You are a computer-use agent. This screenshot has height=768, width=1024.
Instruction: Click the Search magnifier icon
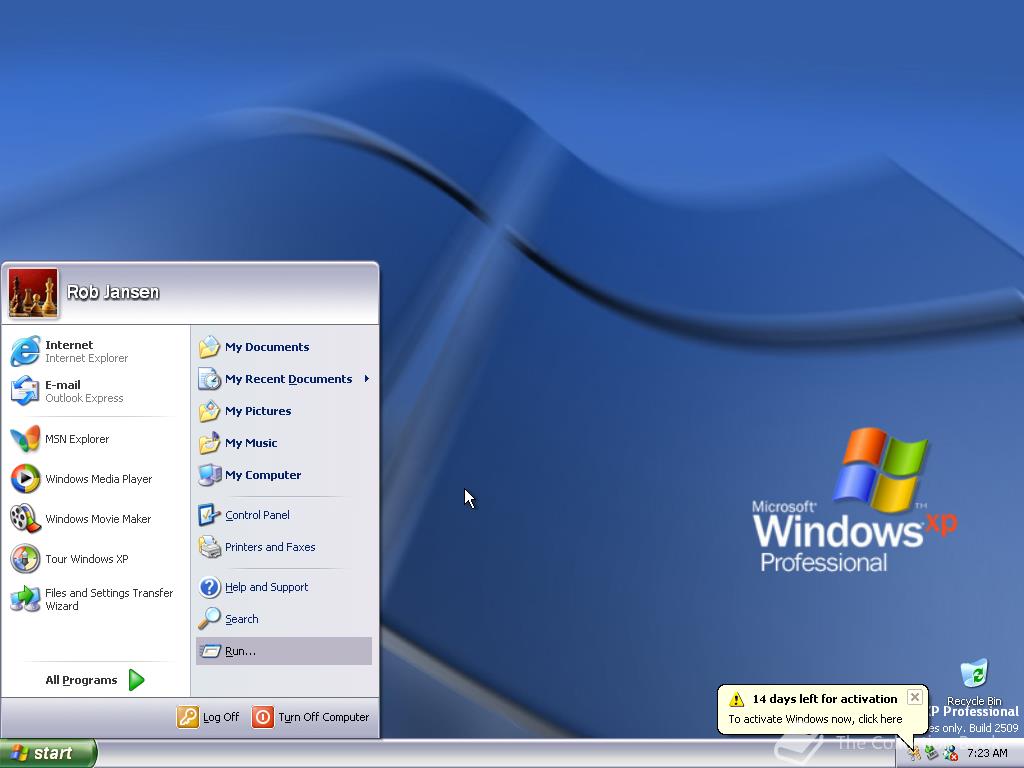click(210, 618)
